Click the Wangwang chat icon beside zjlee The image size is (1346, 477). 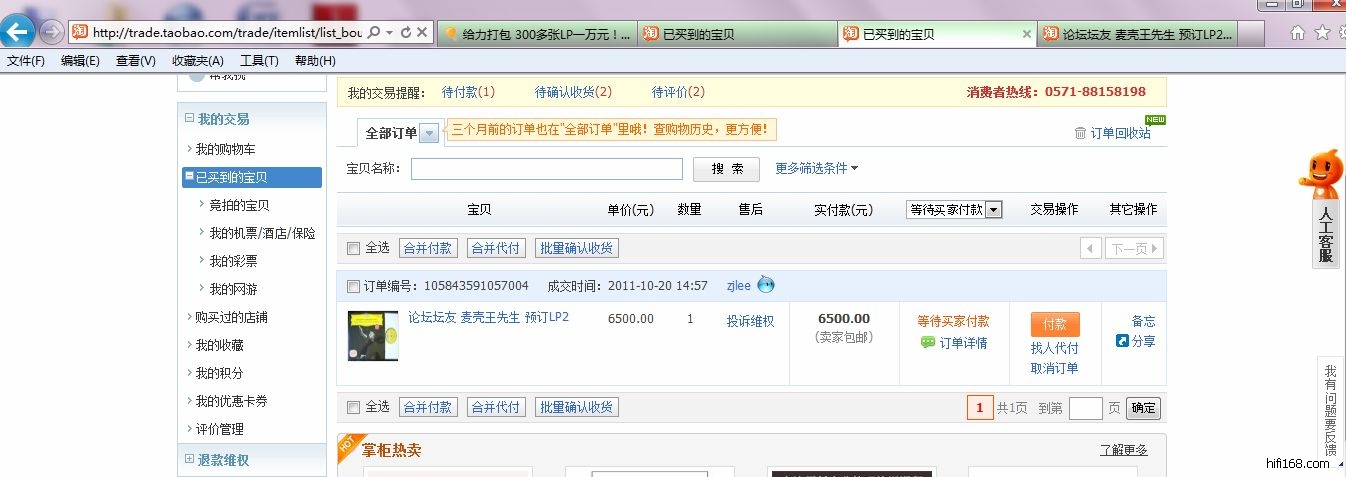pos(766,285)
